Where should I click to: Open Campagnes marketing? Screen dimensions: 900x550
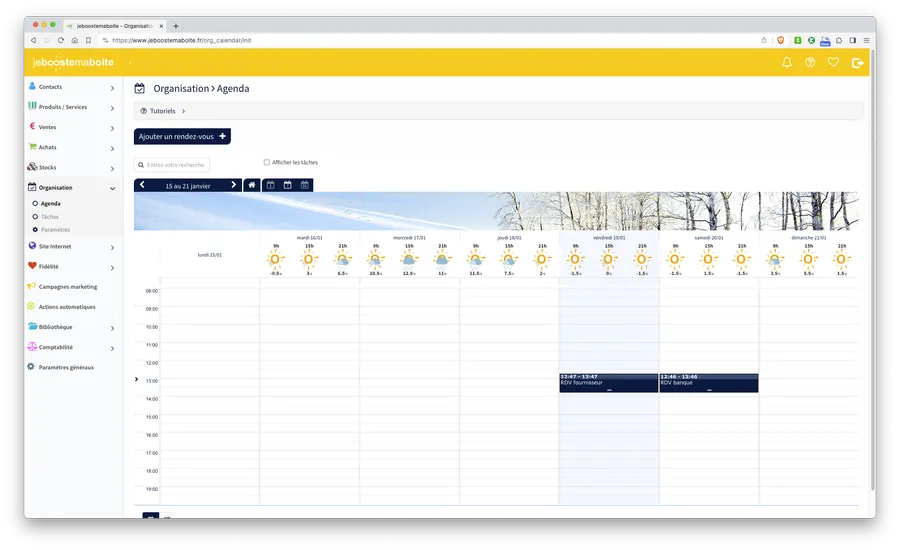(68, 286)
